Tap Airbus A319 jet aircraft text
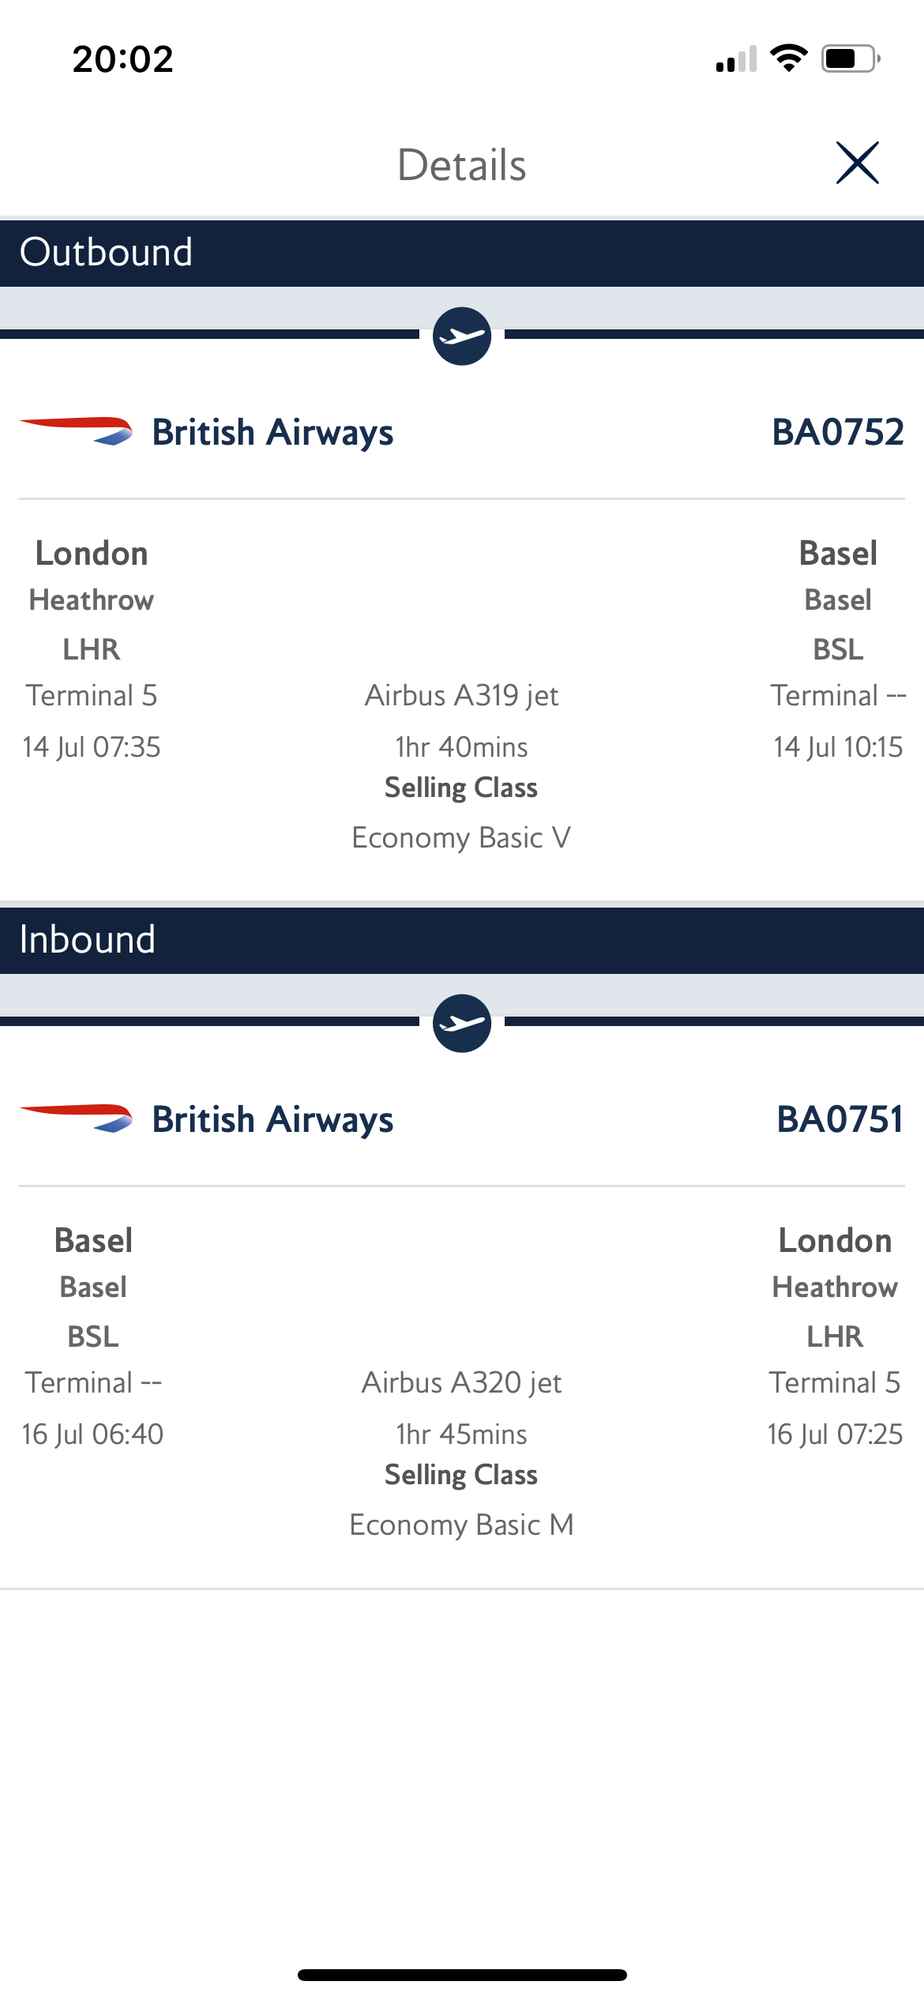 point(461,695)
